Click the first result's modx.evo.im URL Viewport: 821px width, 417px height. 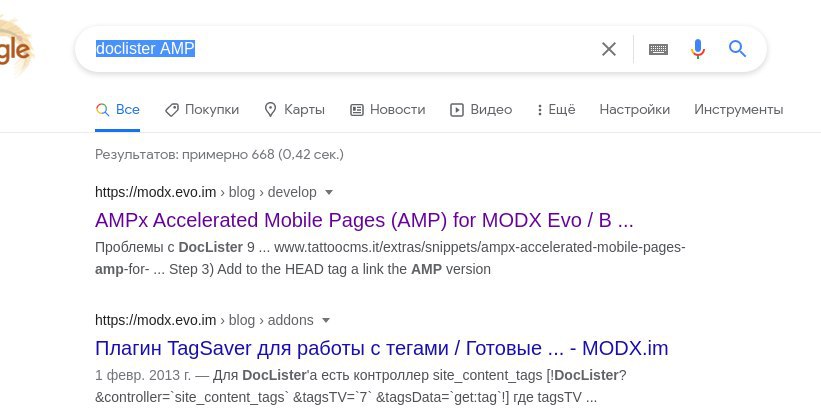coord(156,192)
